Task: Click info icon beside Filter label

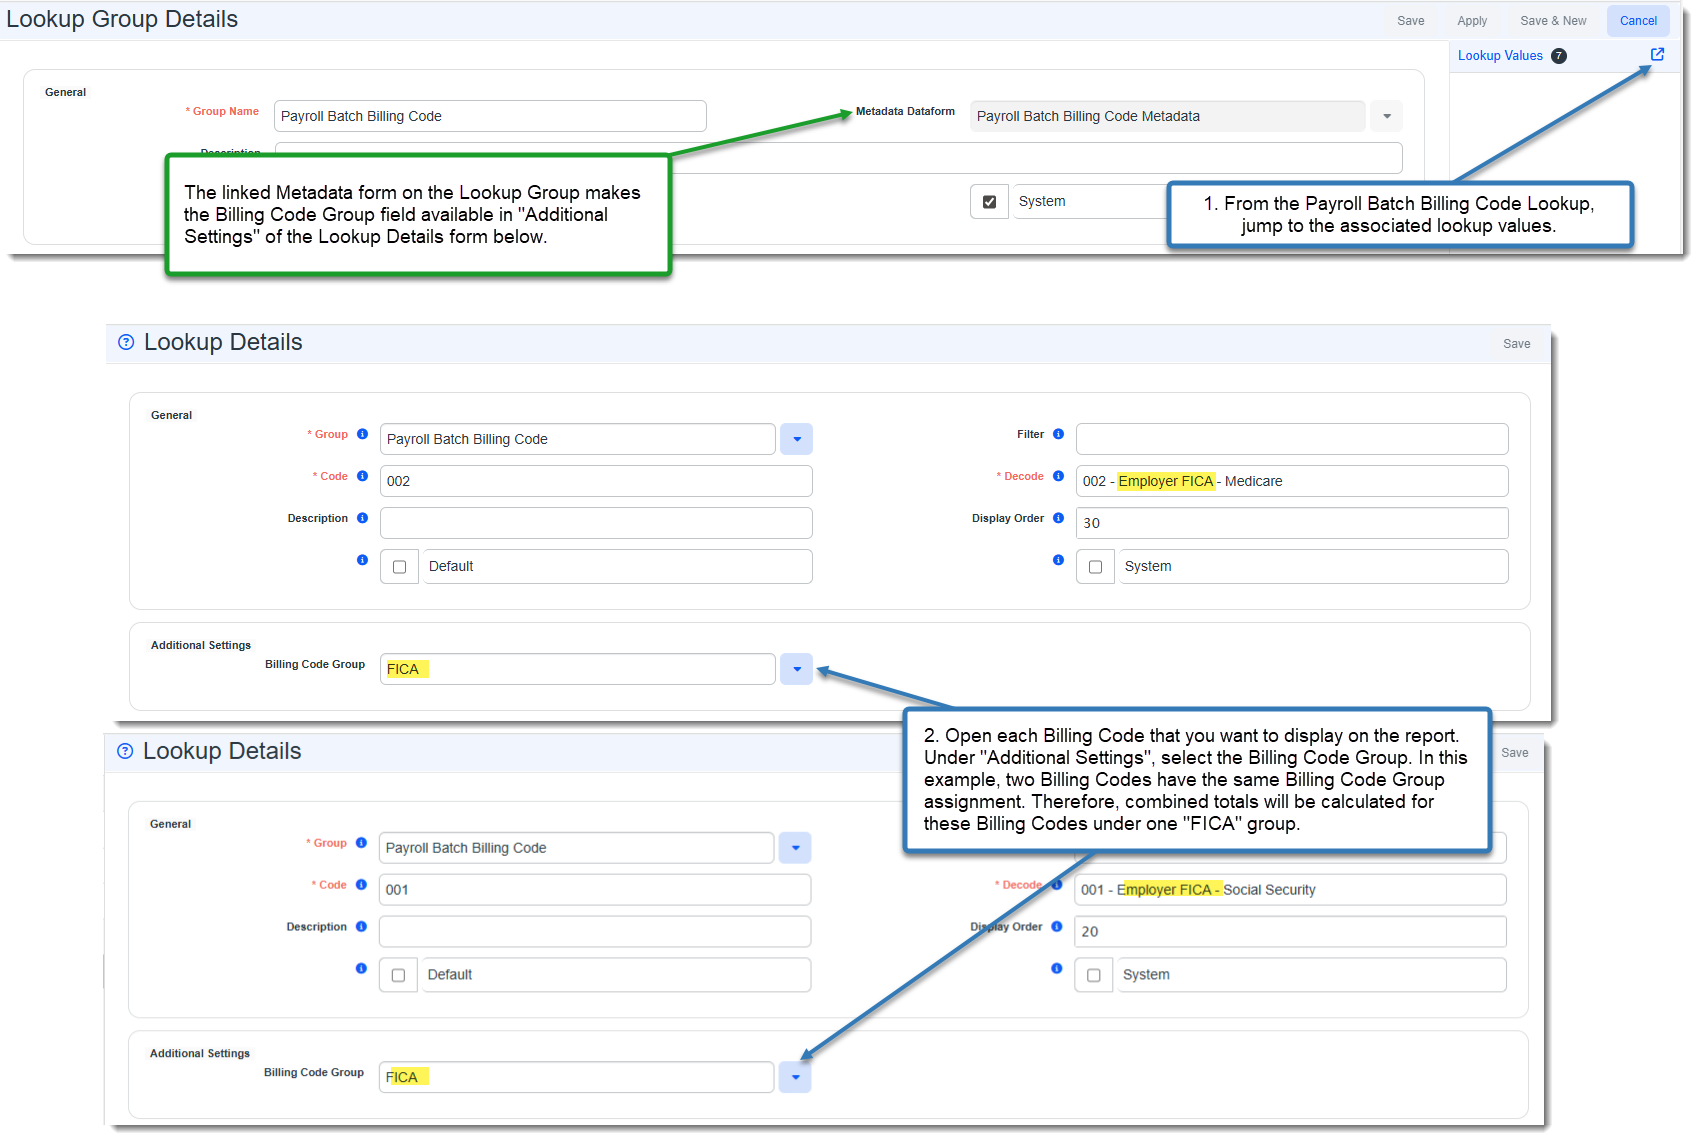Action: tap(1058, 434)
